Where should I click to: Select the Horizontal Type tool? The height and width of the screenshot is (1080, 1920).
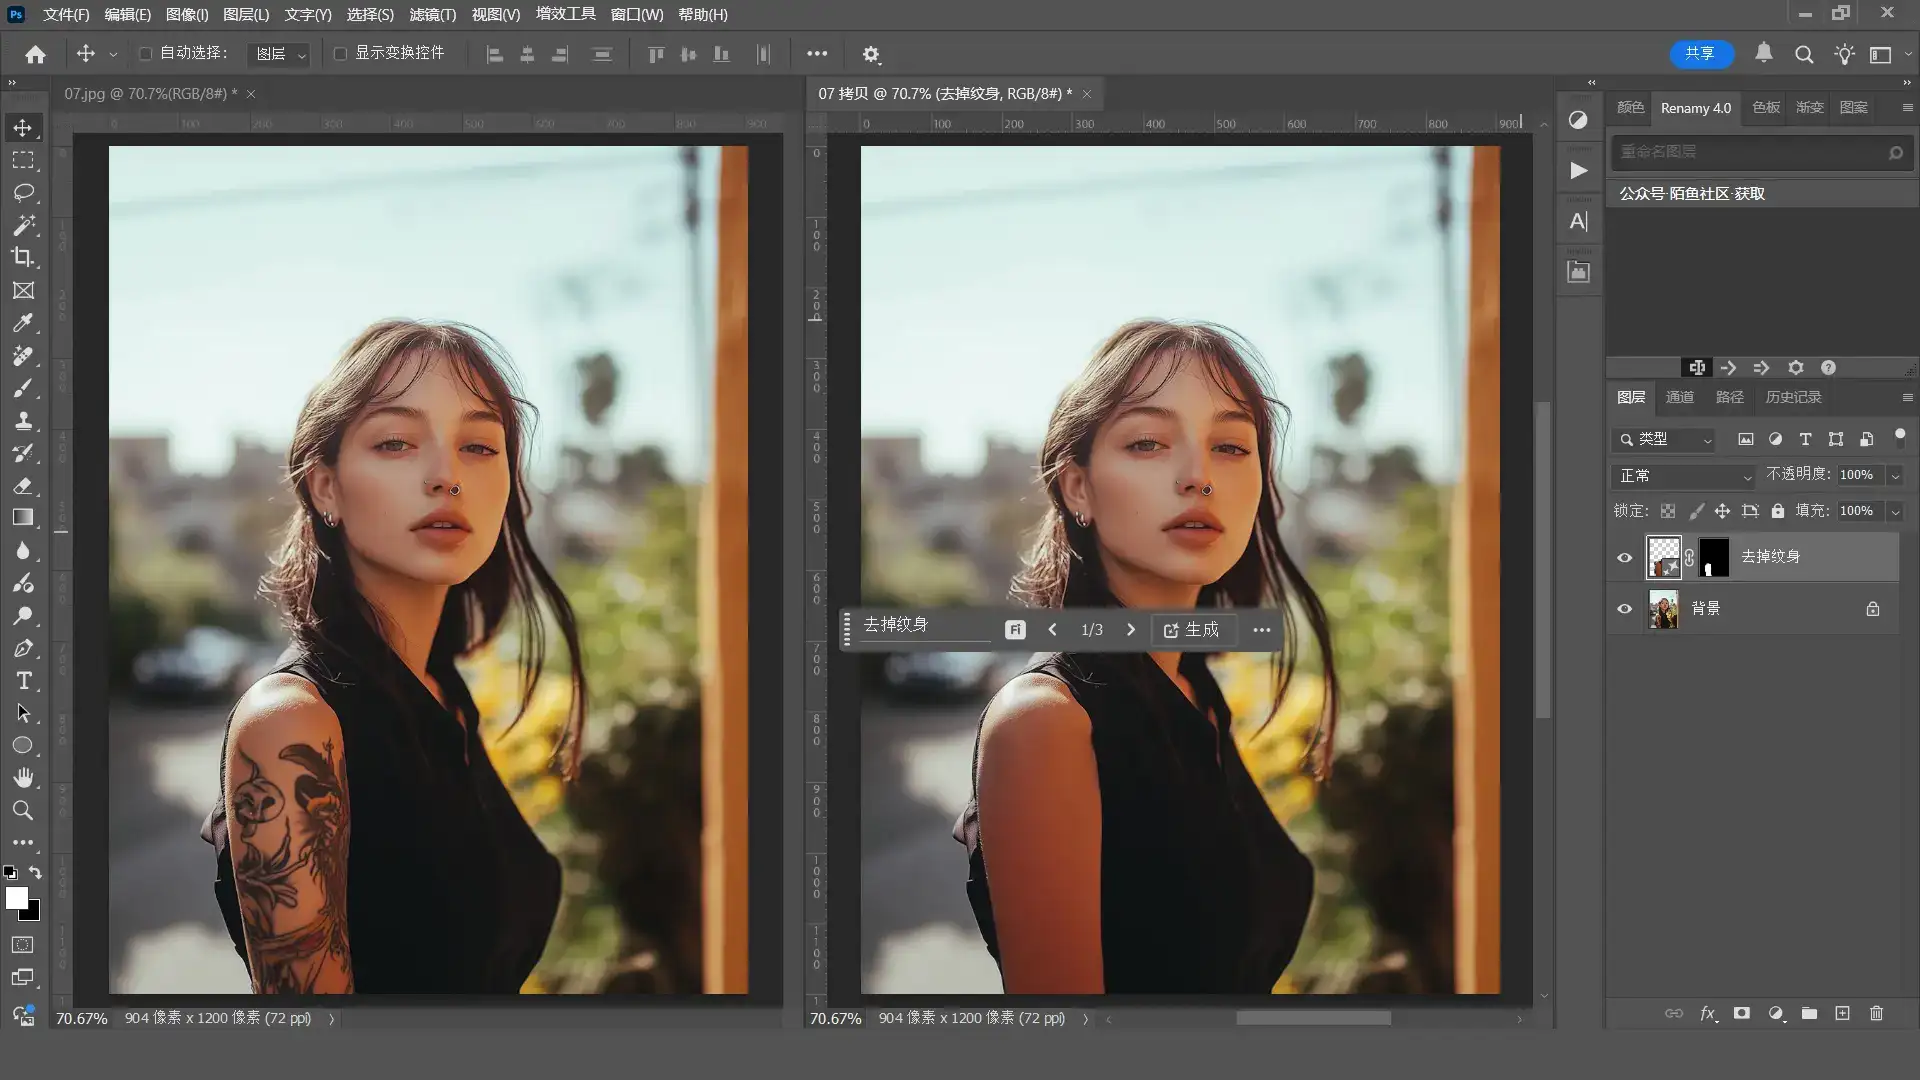pos(23,681)
